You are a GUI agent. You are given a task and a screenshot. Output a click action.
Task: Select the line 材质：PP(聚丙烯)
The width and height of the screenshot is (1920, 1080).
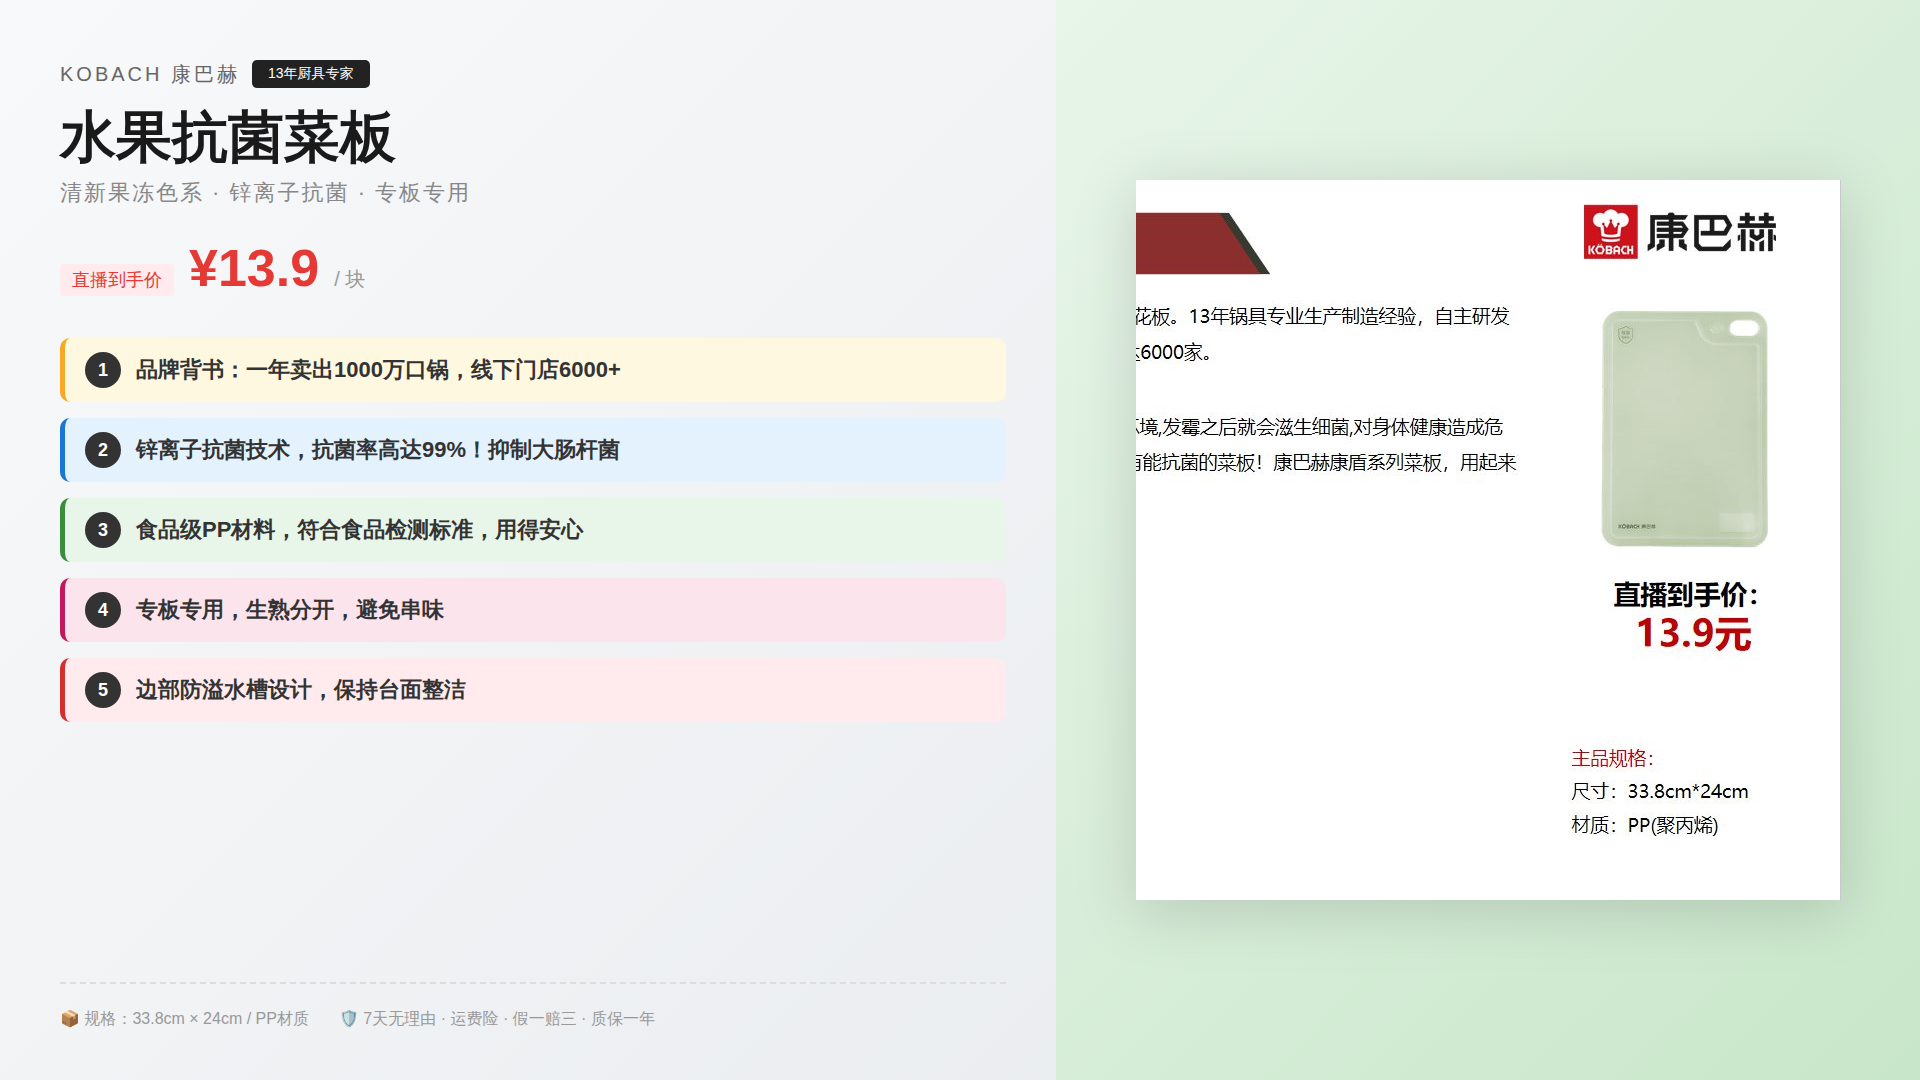tap(1645, 826)
